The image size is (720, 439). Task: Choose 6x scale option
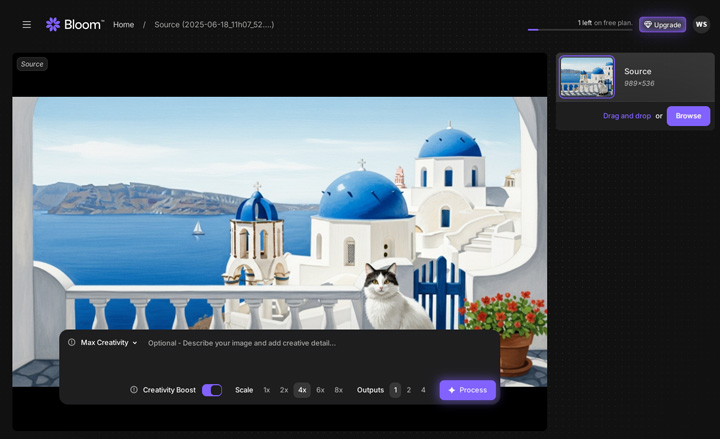point(320,390)
